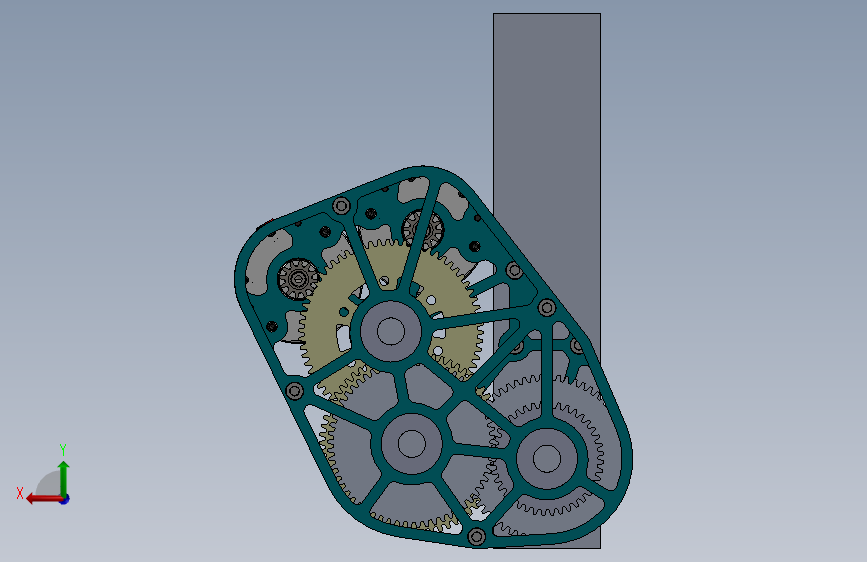This screenshot has height=562, width=867.
Task: Select the bolt at the bottom of the teal frame
Action: (x=477, y=536)
